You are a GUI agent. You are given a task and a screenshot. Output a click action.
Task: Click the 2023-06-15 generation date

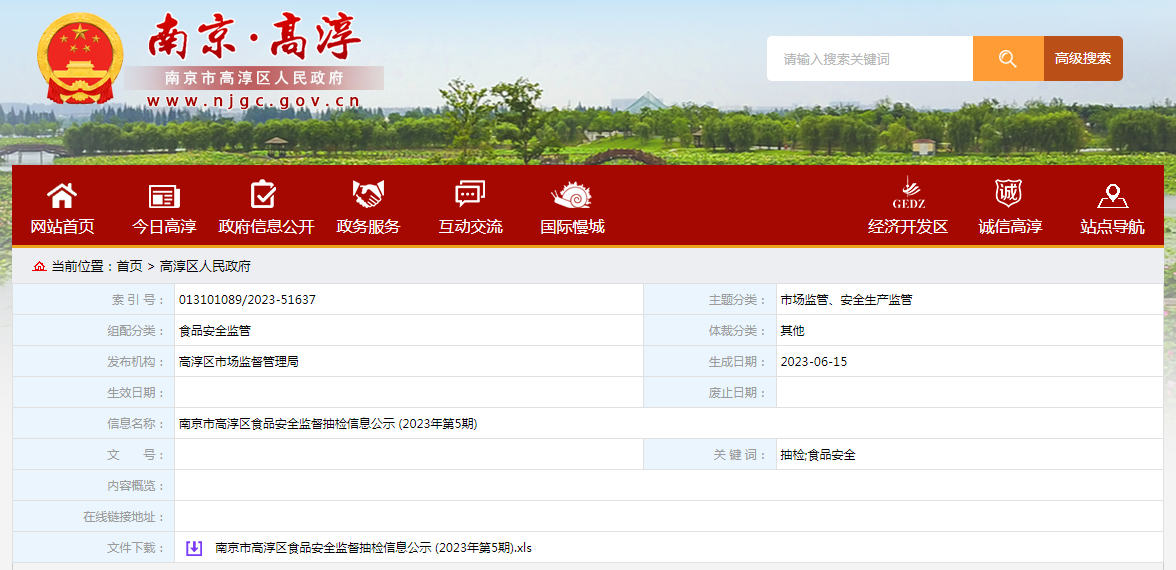pos(814,362)
